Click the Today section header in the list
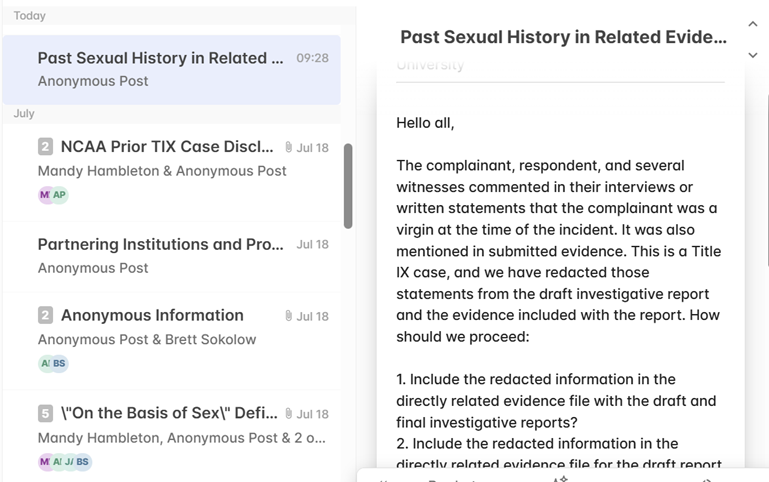 (x=29, y=16)
